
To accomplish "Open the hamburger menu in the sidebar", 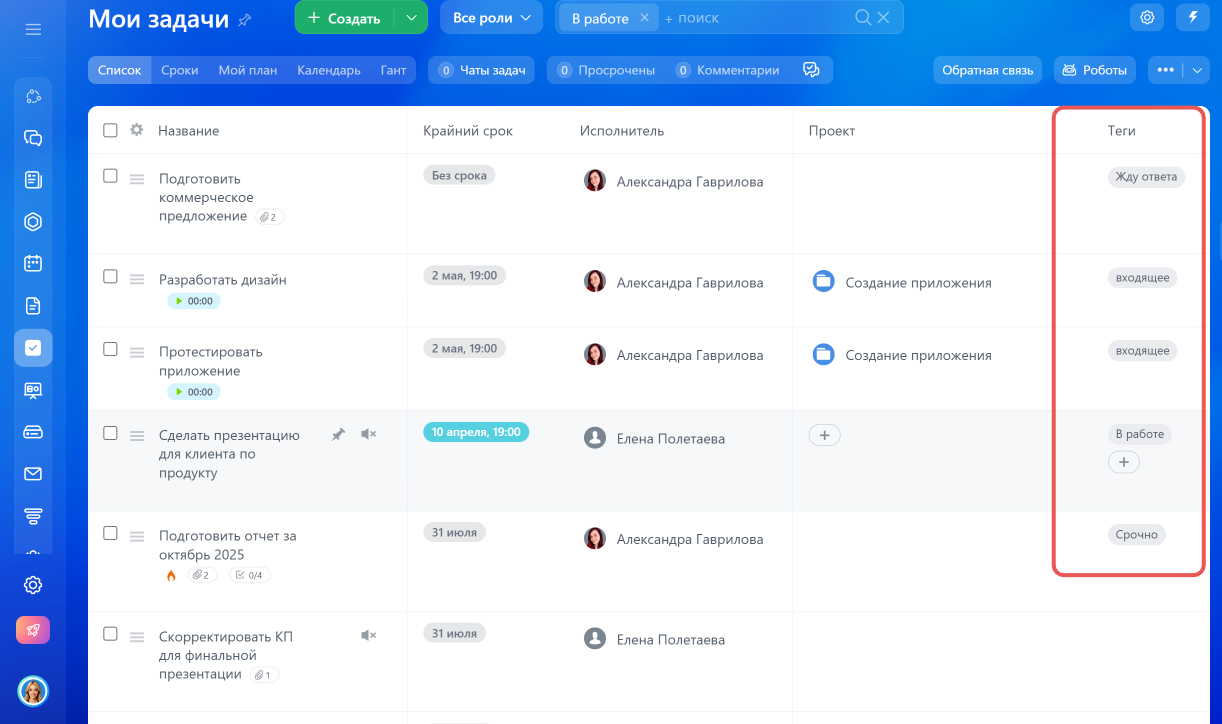I will [x=33, y=30].
